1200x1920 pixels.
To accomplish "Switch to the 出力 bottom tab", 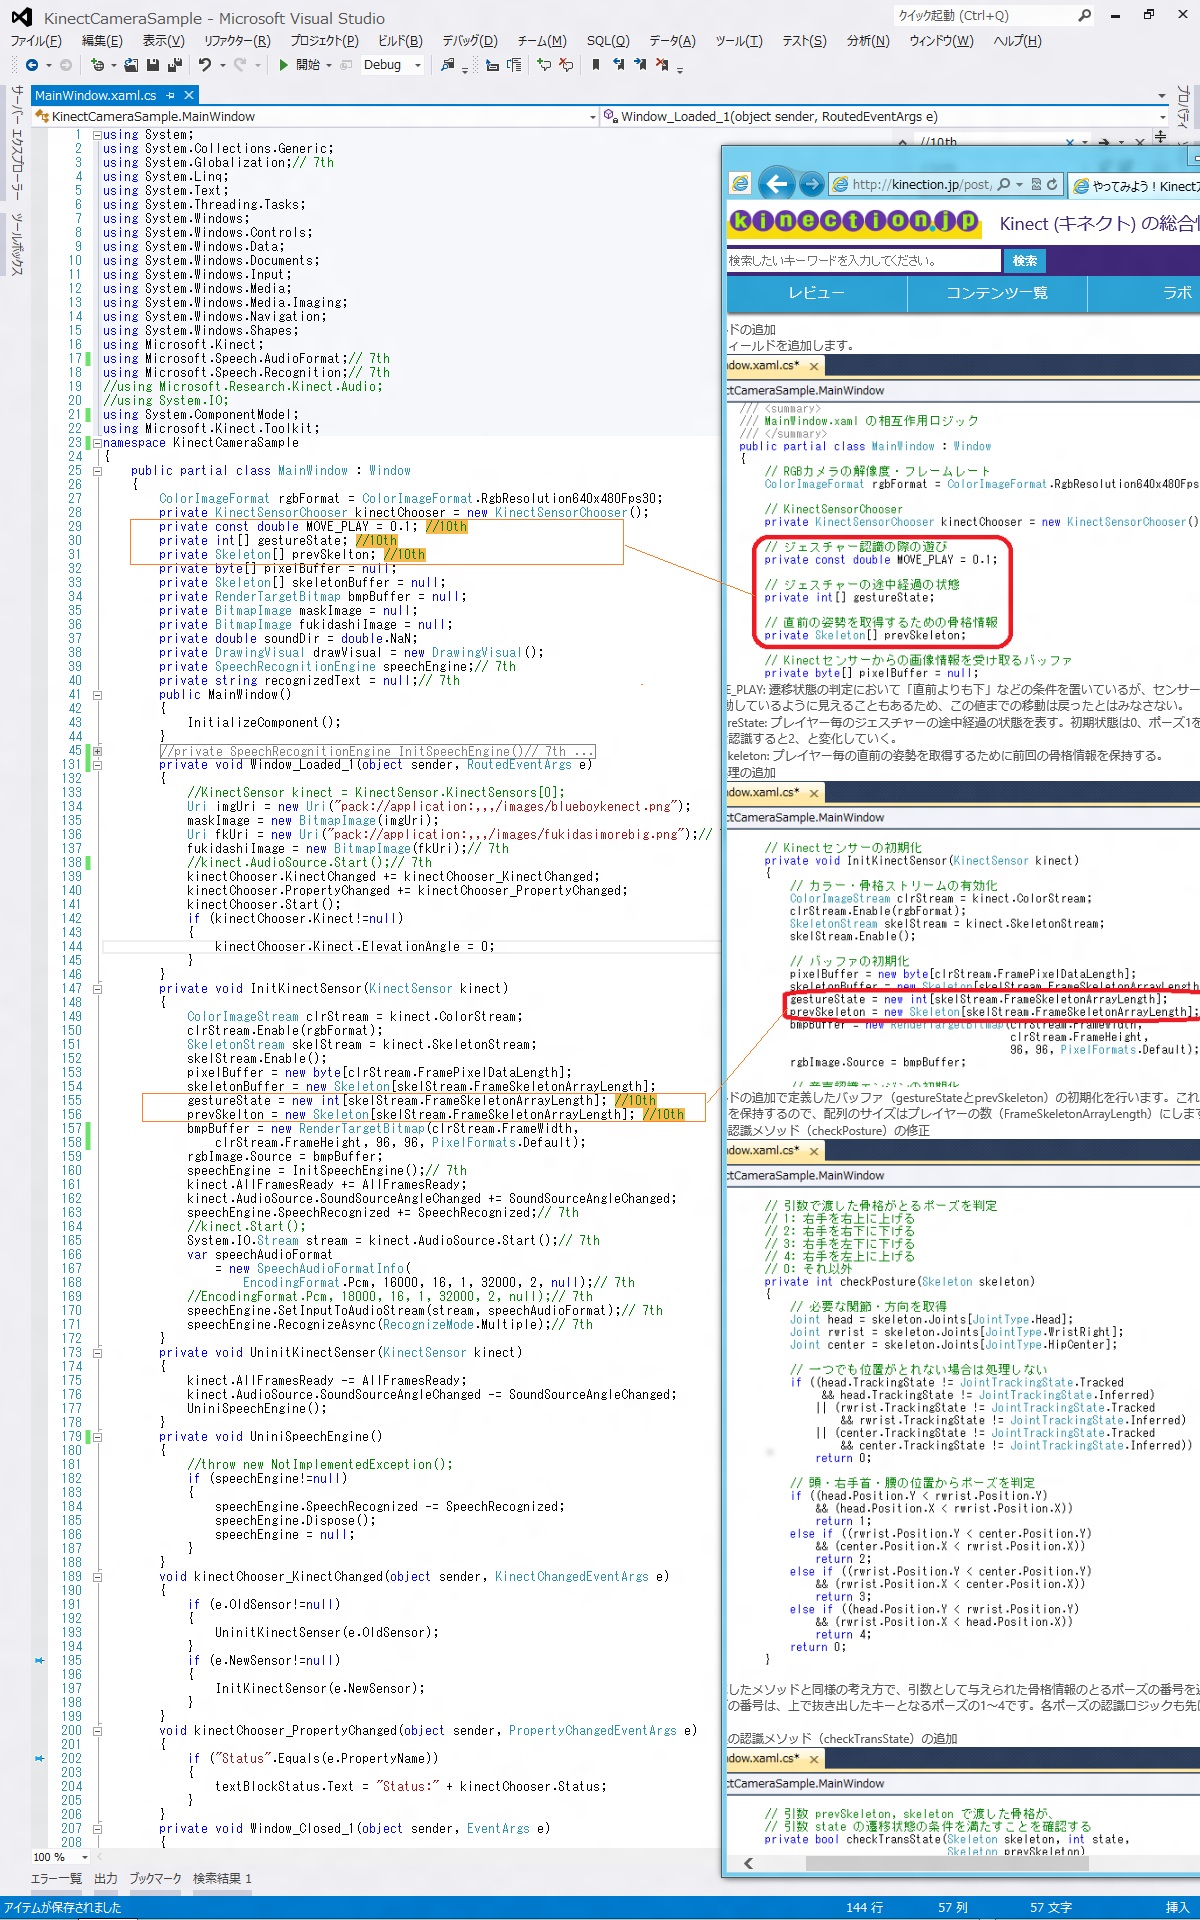I will click(106, 1879).
